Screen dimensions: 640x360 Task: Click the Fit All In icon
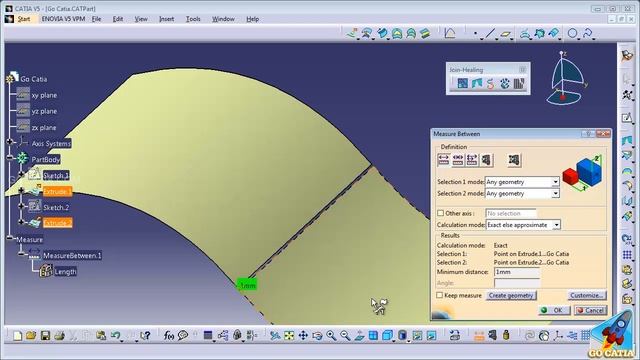289,336
